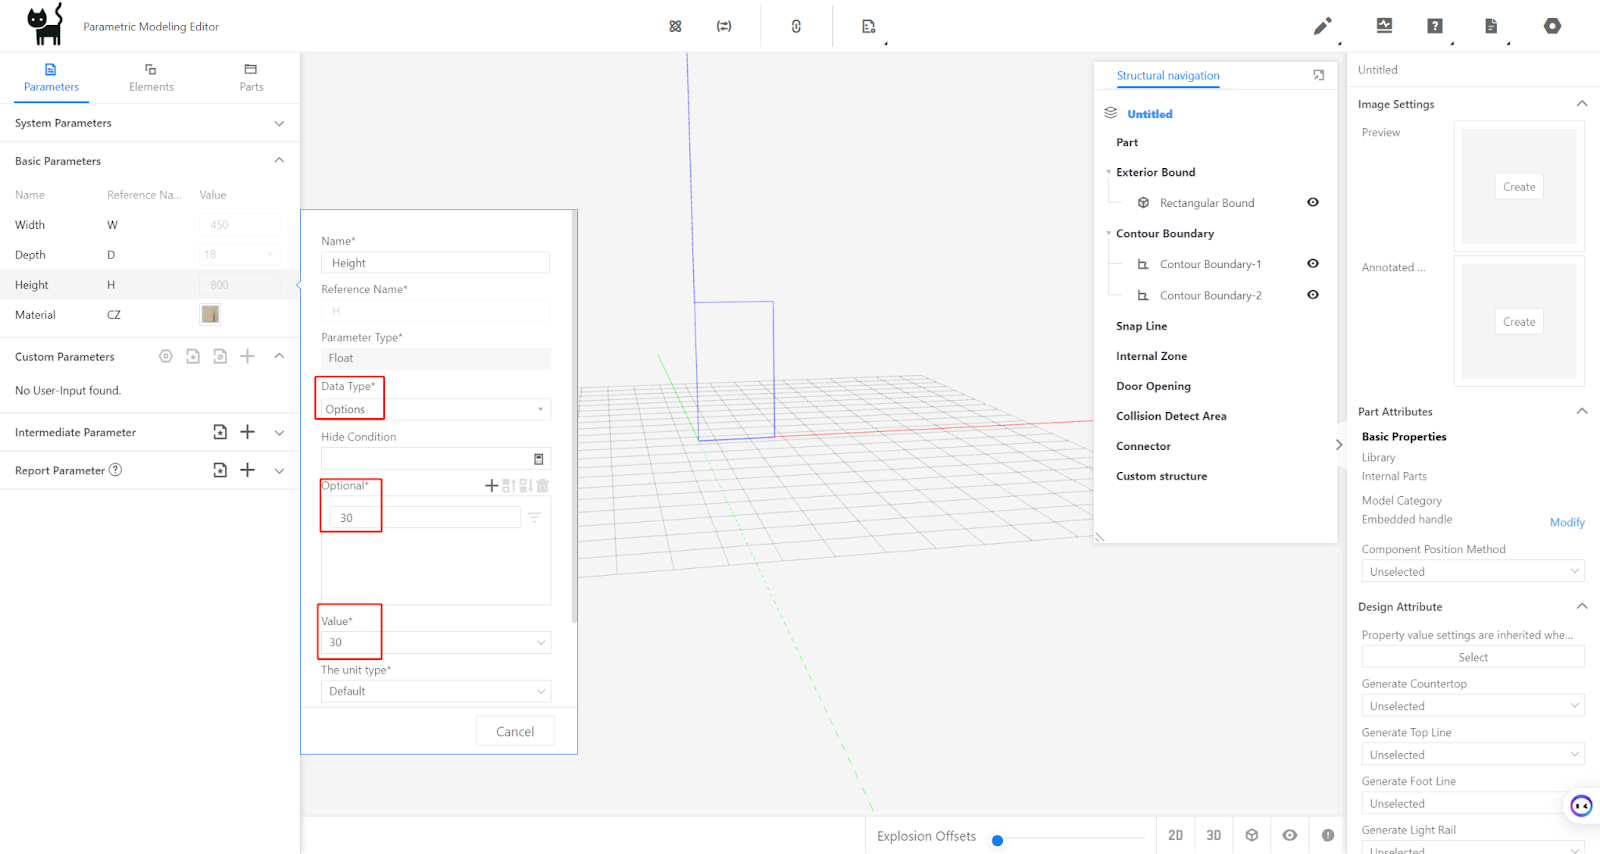Open the Generate Countertop dropdown
Image resolution: width=1600 pixels, height=854 pixels.
pyautogui.click(x=1472, y=706)
